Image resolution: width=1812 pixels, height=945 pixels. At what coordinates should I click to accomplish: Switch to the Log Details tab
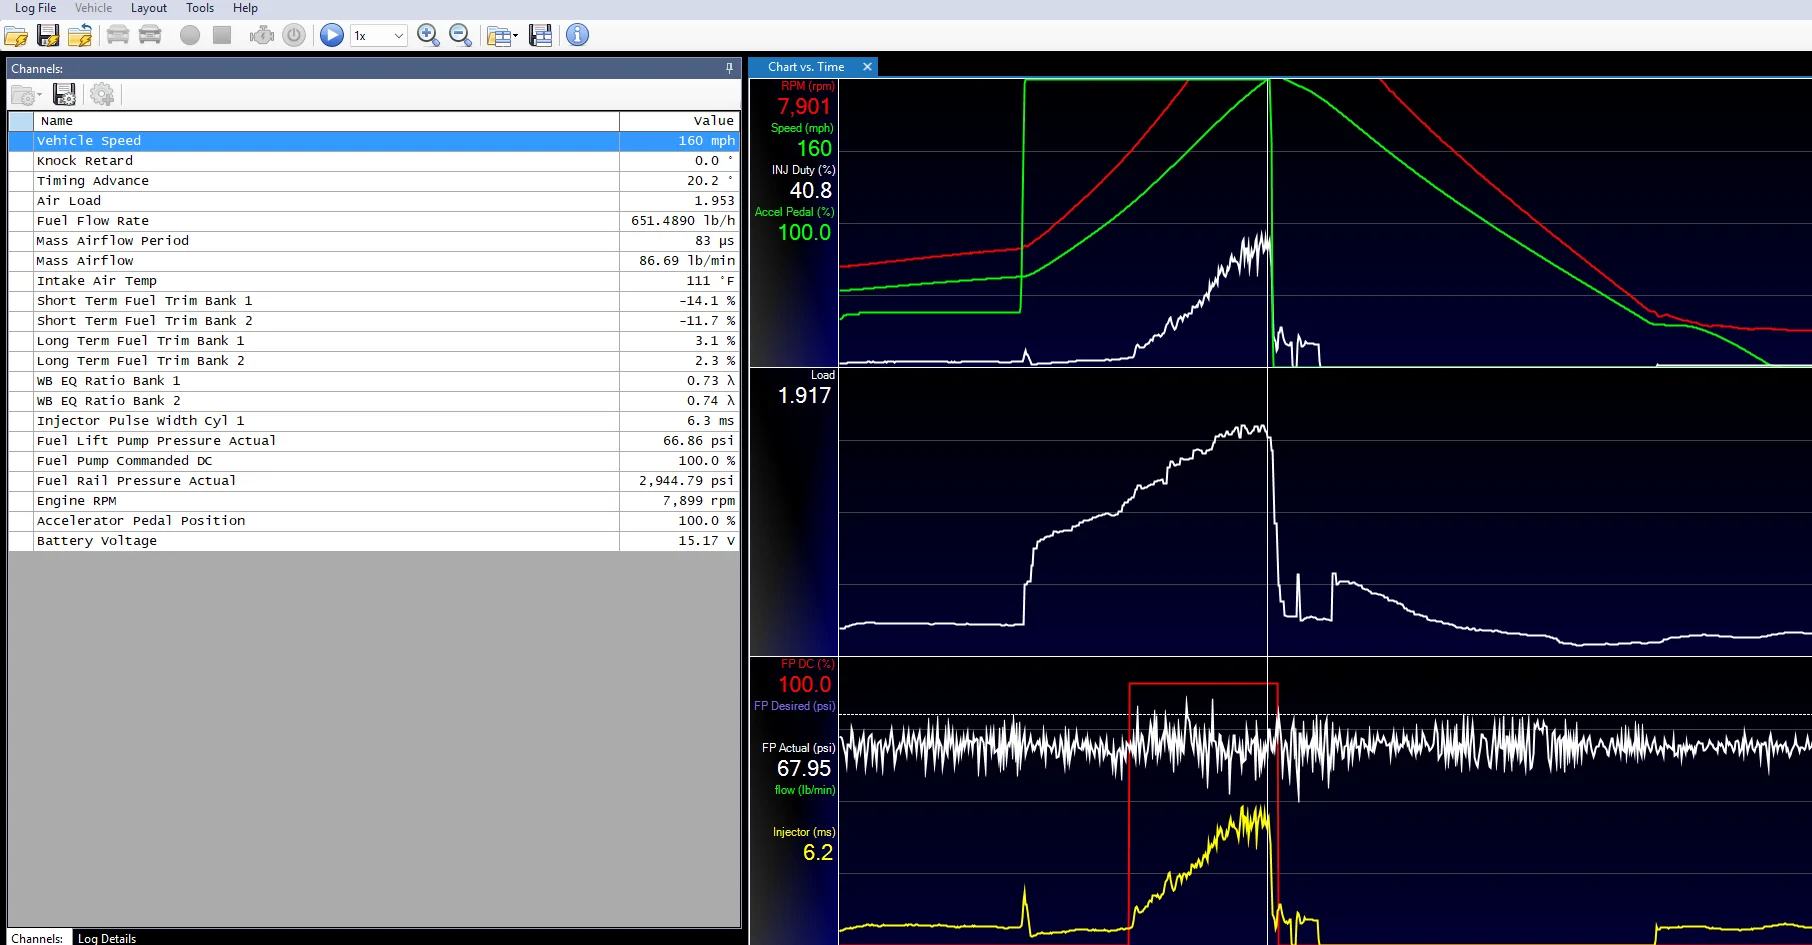tap(107, 938)
